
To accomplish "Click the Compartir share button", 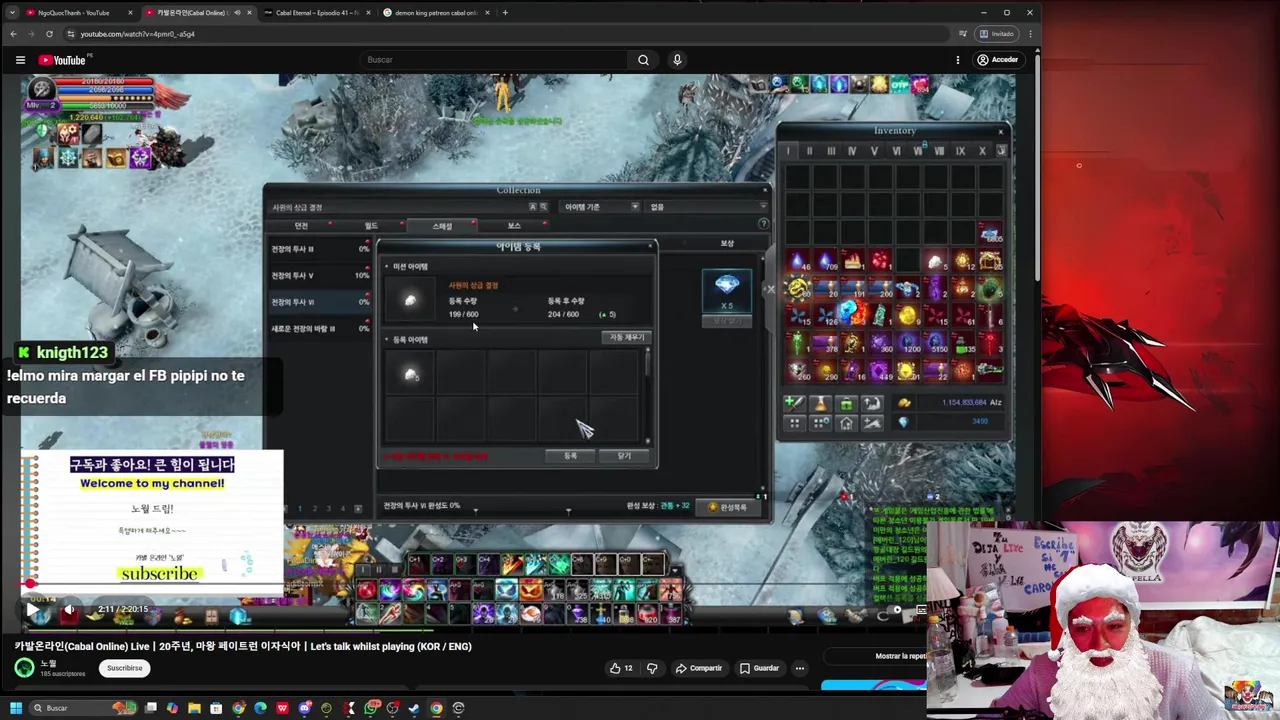I will pyautogui.click(x=698, y=668).
